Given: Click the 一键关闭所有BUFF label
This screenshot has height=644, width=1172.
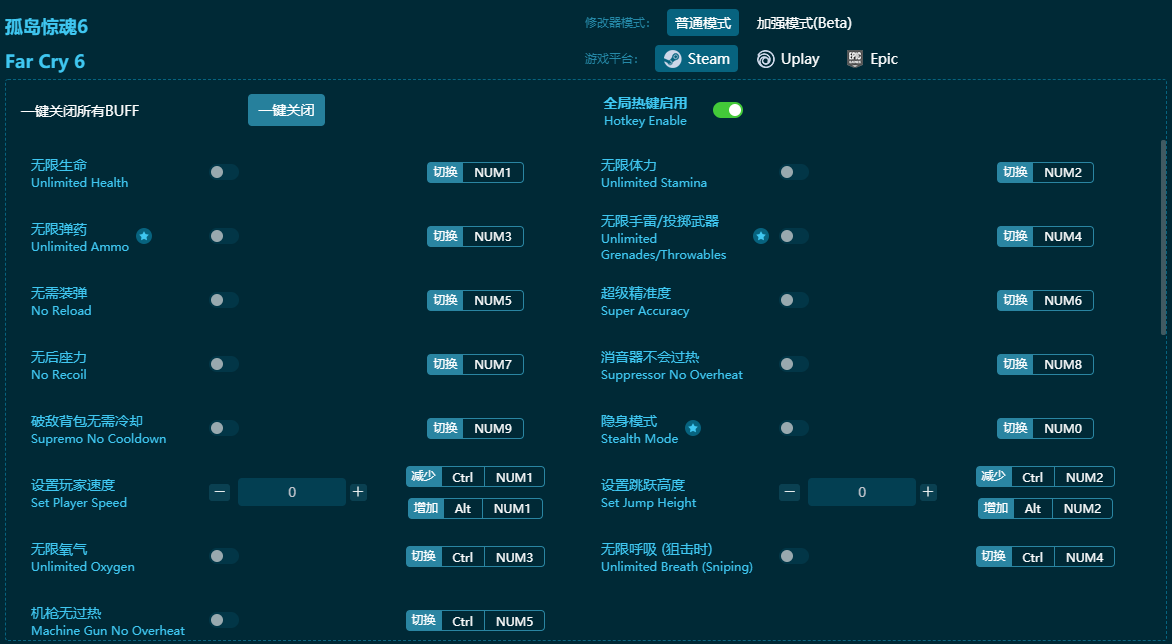Looking at the screenshot, I should [x=80, y=111].
